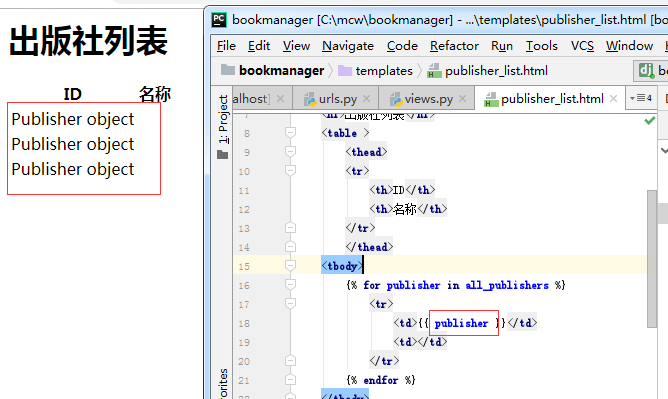Click publisher_list.html file icon in breadcrumb

coord(434,70)
